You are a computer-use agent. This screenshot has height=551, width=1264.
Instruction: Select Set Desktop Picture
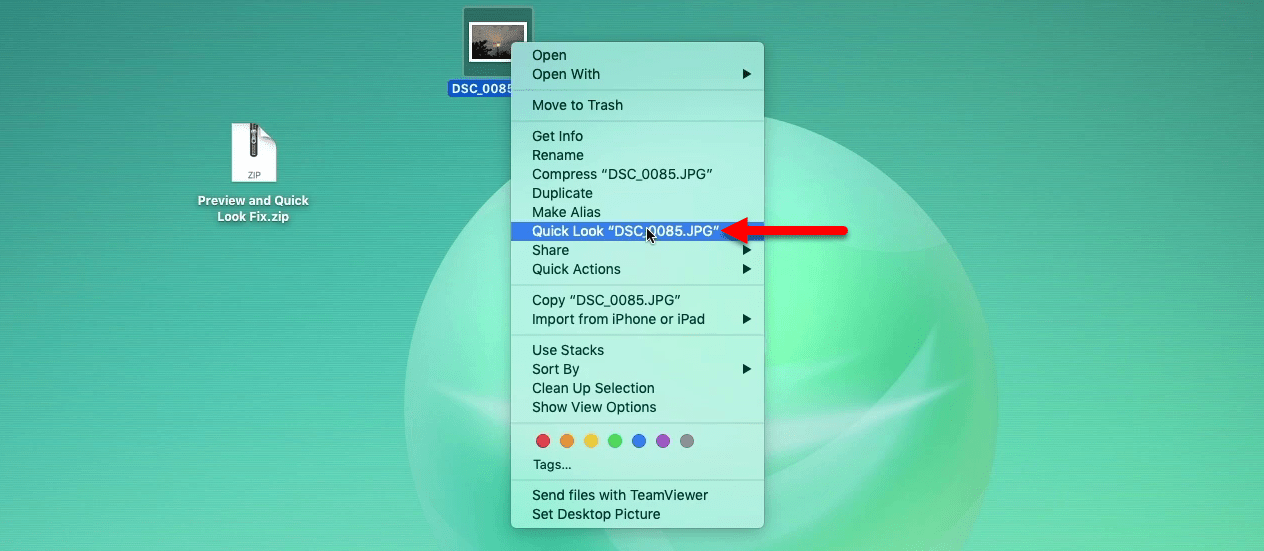click(x=637, y=514)
